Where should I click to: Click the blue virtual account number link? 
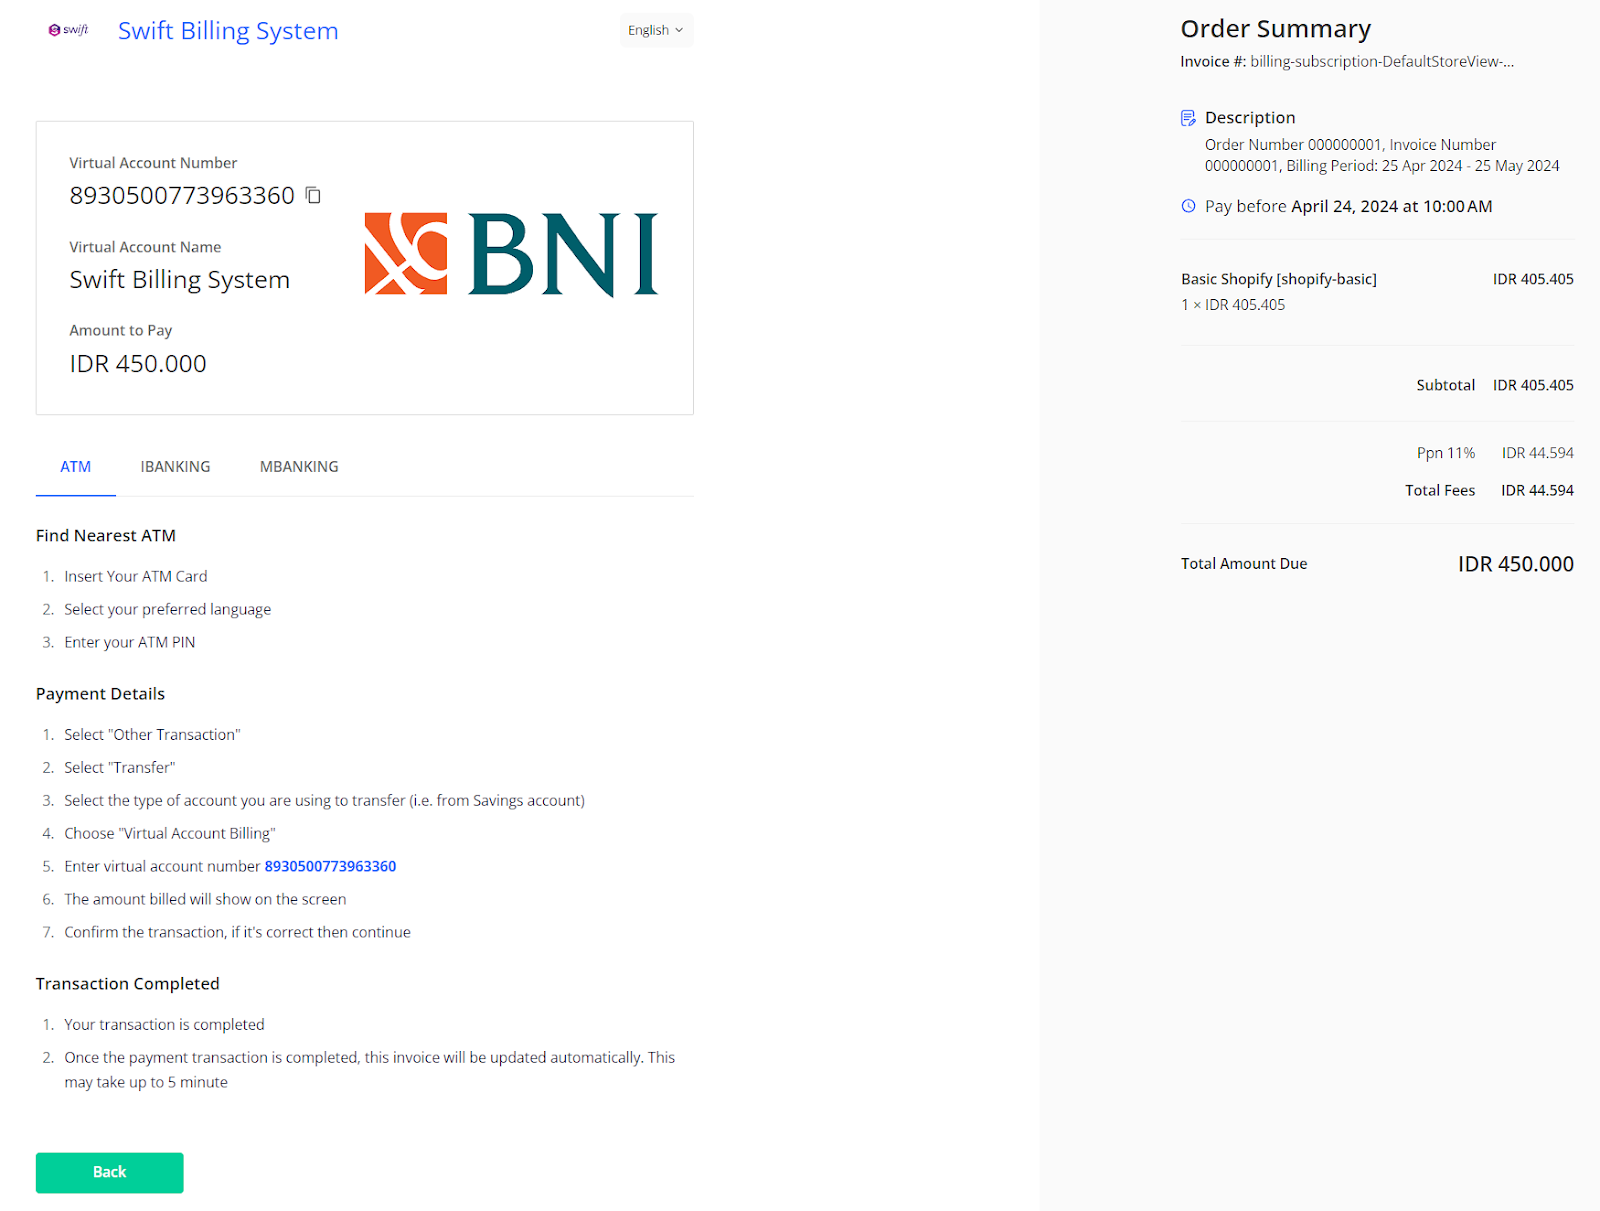click(x=330, y=866)
